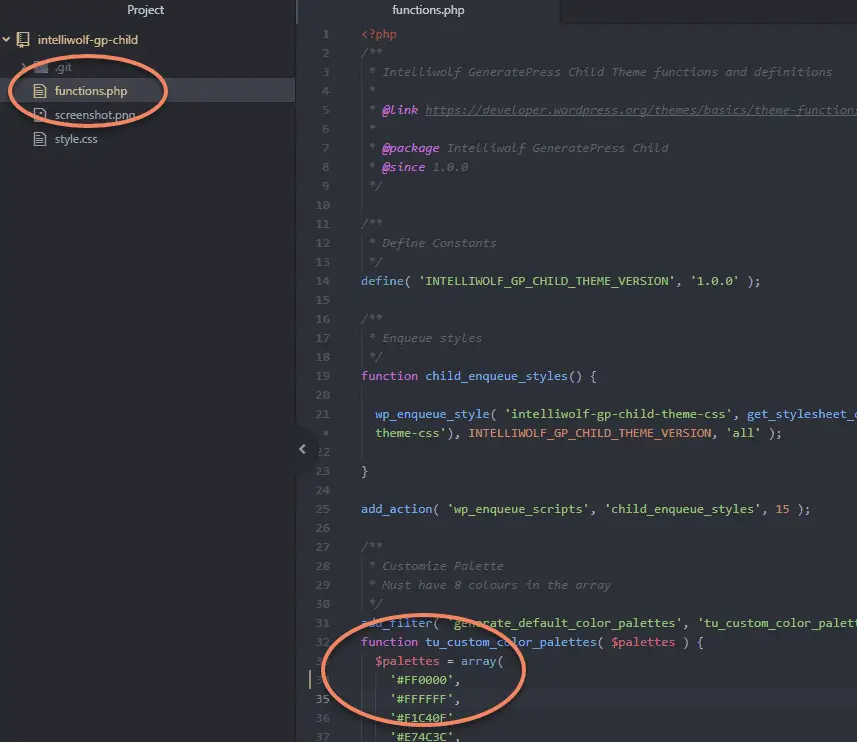Image resolution: width=857 pixels, height=742 pixels.
Task: Hide the tree view with the chevron handle
Action: [x=302, y=449]
